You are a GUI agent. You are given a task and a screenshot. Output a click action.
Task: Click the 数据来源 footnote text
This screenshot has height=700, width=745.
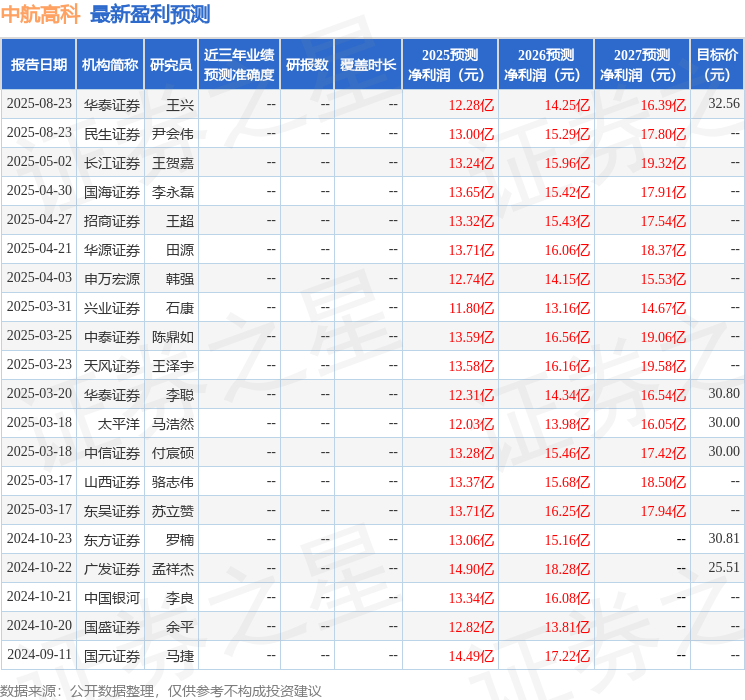(161, 690)
